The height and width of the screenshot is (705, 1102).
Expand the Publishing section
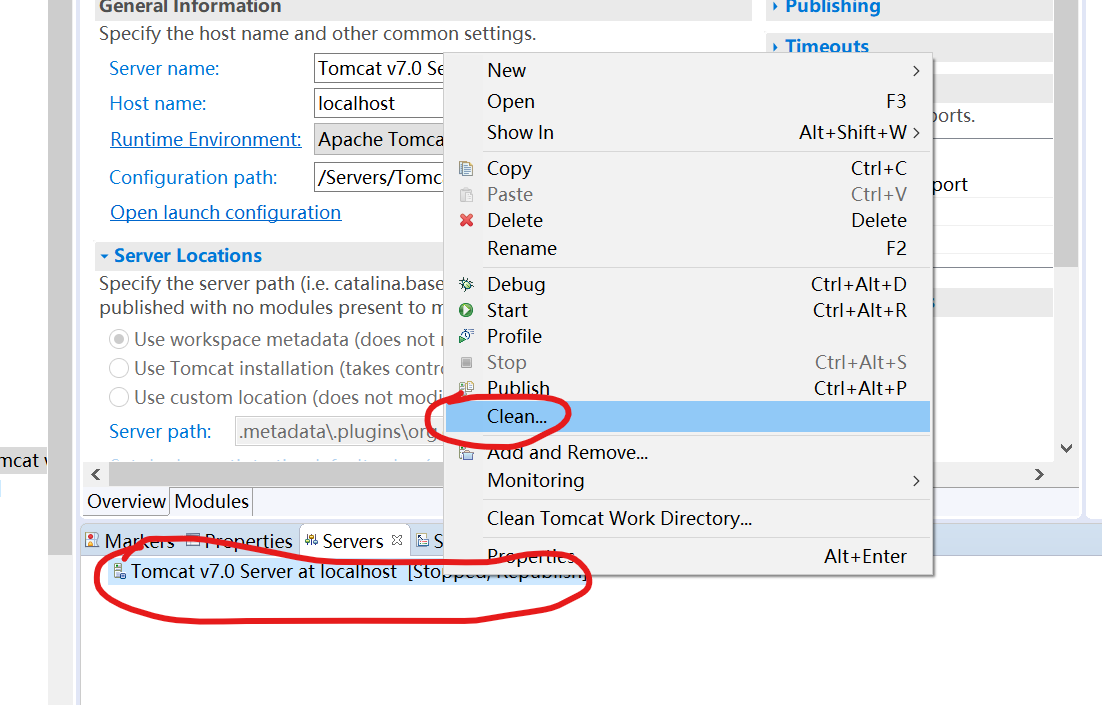click(775, 7)
